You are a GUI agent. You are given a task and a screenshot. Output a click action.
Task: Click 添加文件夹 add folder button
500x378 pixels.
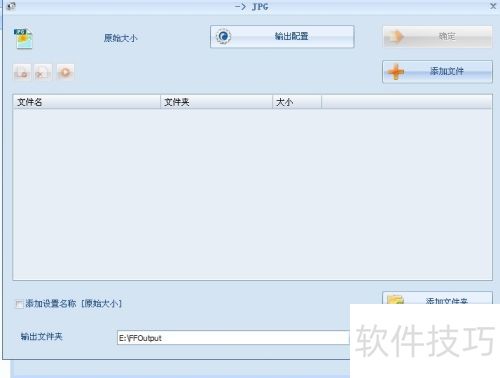[x=437, y=298]
